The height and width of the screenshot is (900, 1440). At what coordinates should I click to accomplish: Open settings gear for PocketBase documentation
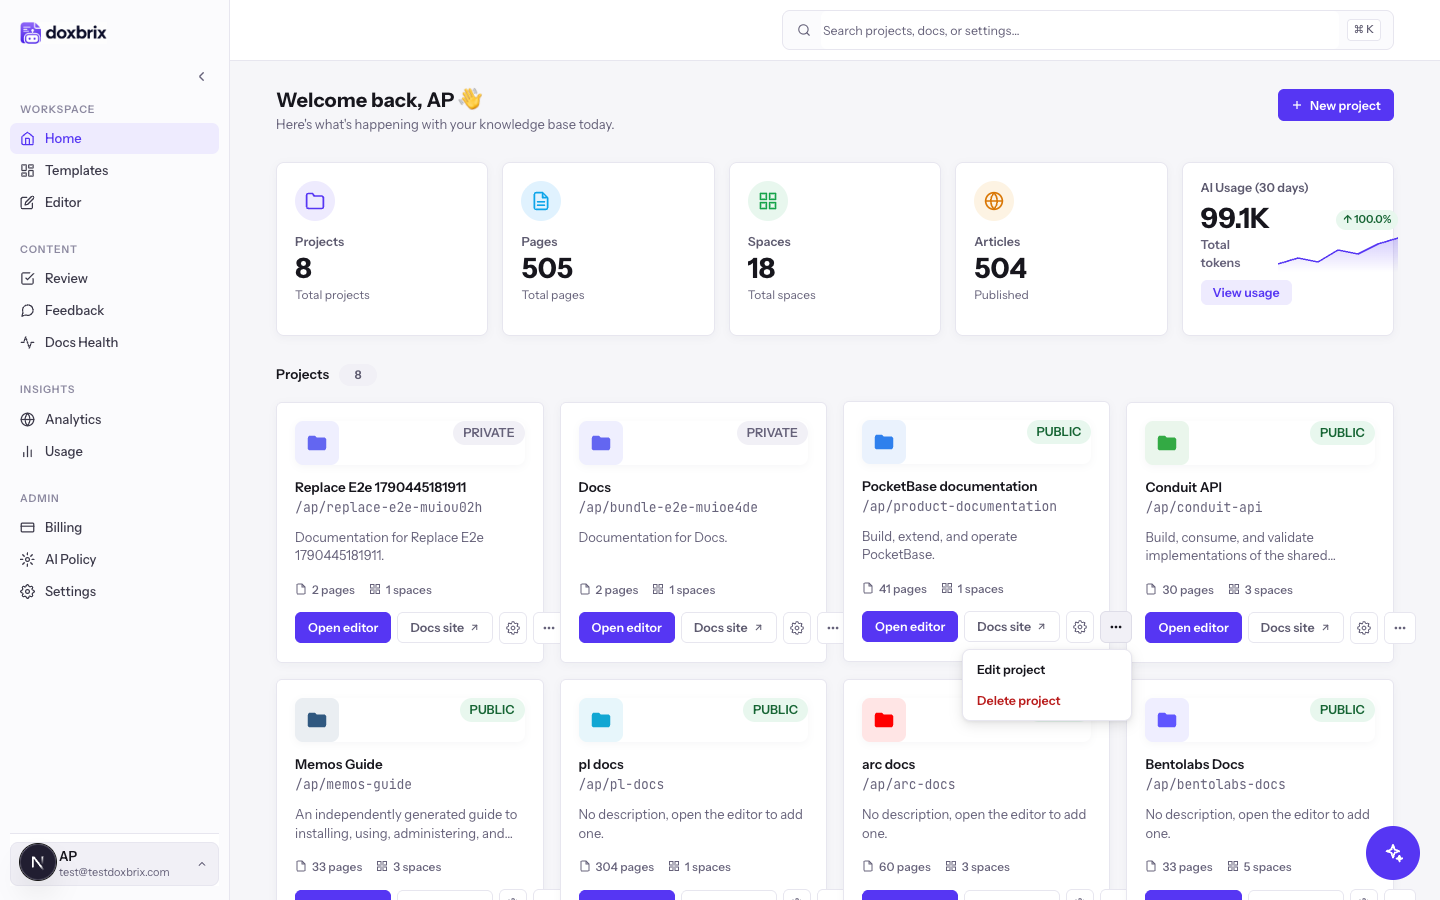click(x=1080, y=627)
